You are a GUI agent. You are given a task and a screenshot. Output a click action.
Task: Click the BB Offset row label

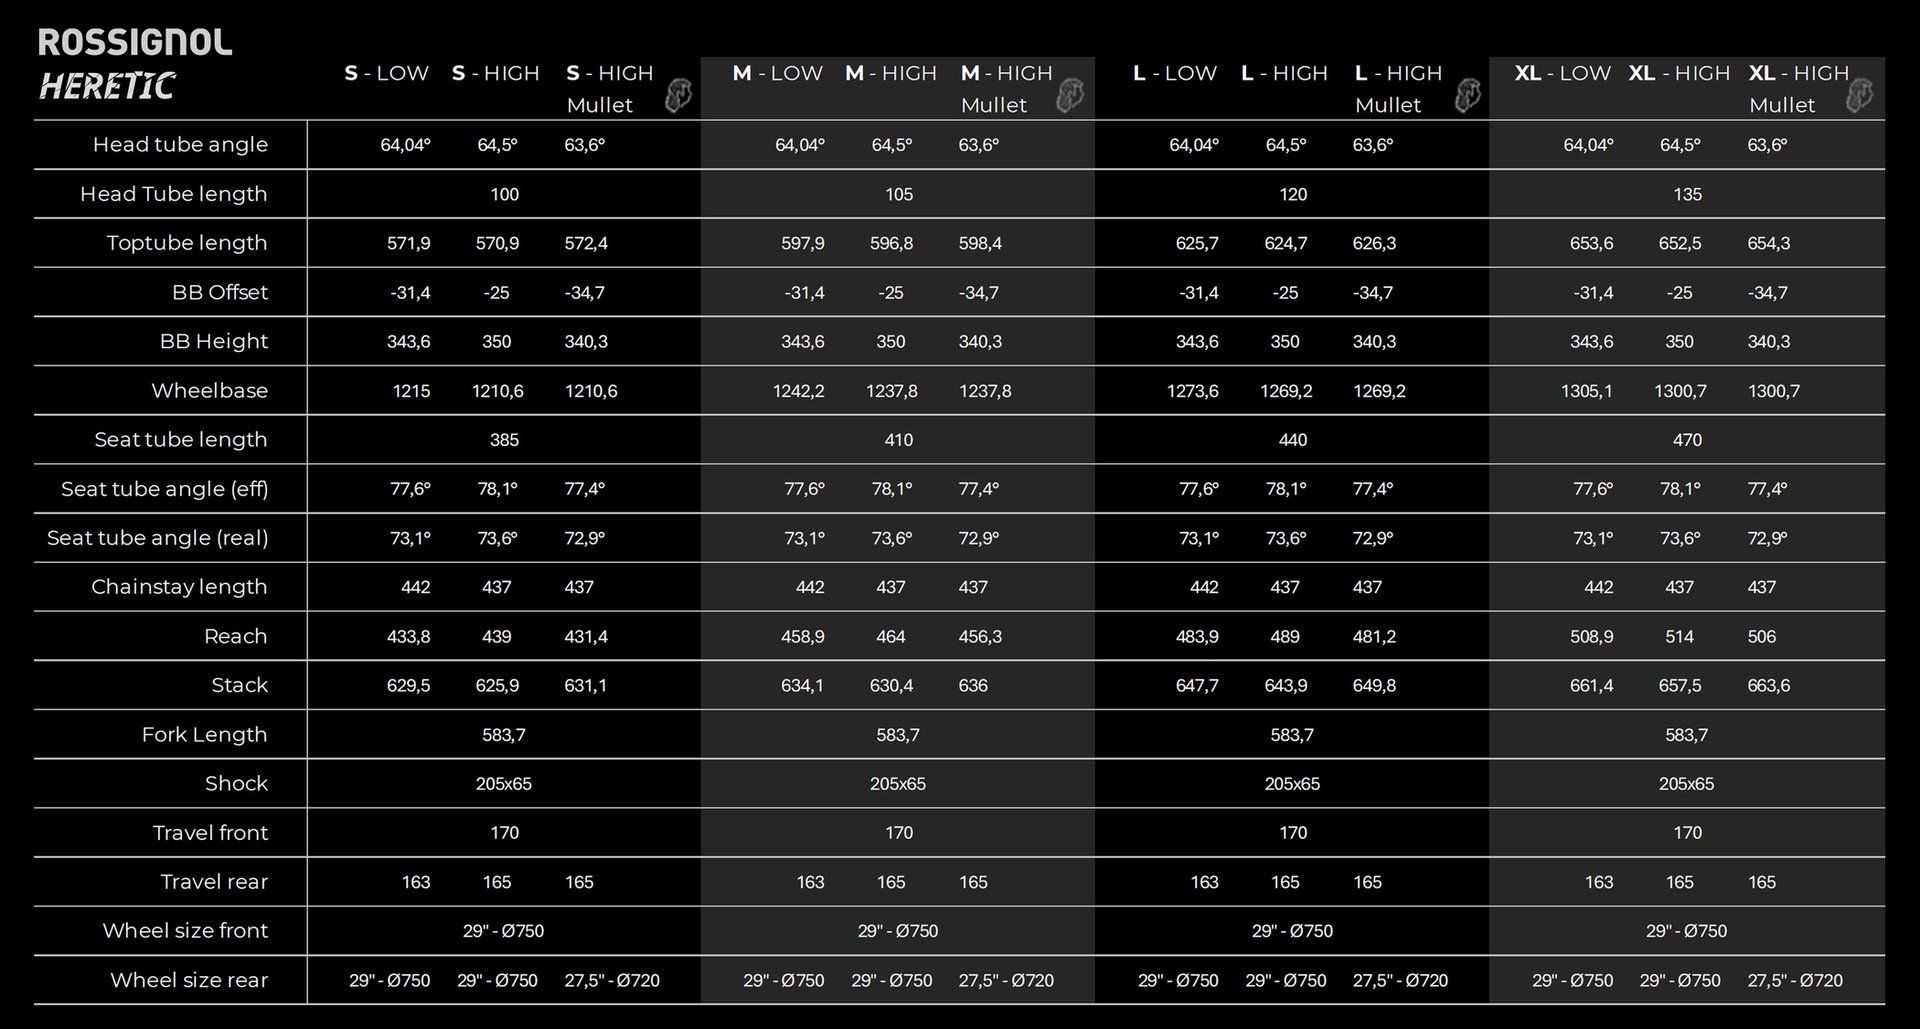220,292
